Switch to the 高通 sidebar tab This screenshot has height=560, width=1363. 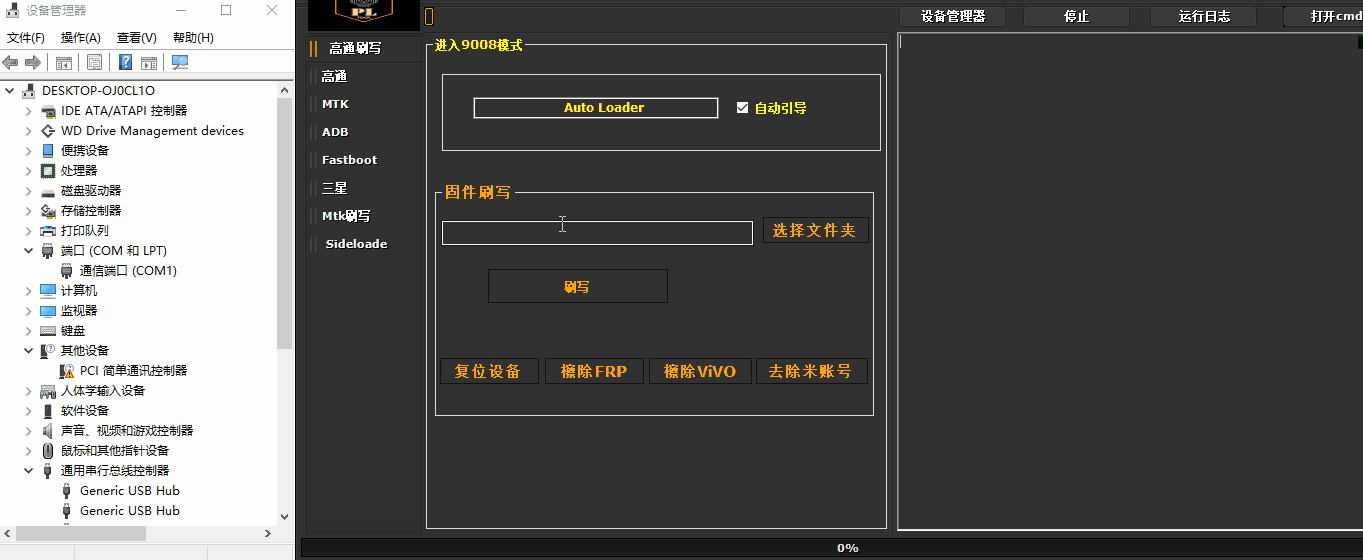(x=364, y=76)
